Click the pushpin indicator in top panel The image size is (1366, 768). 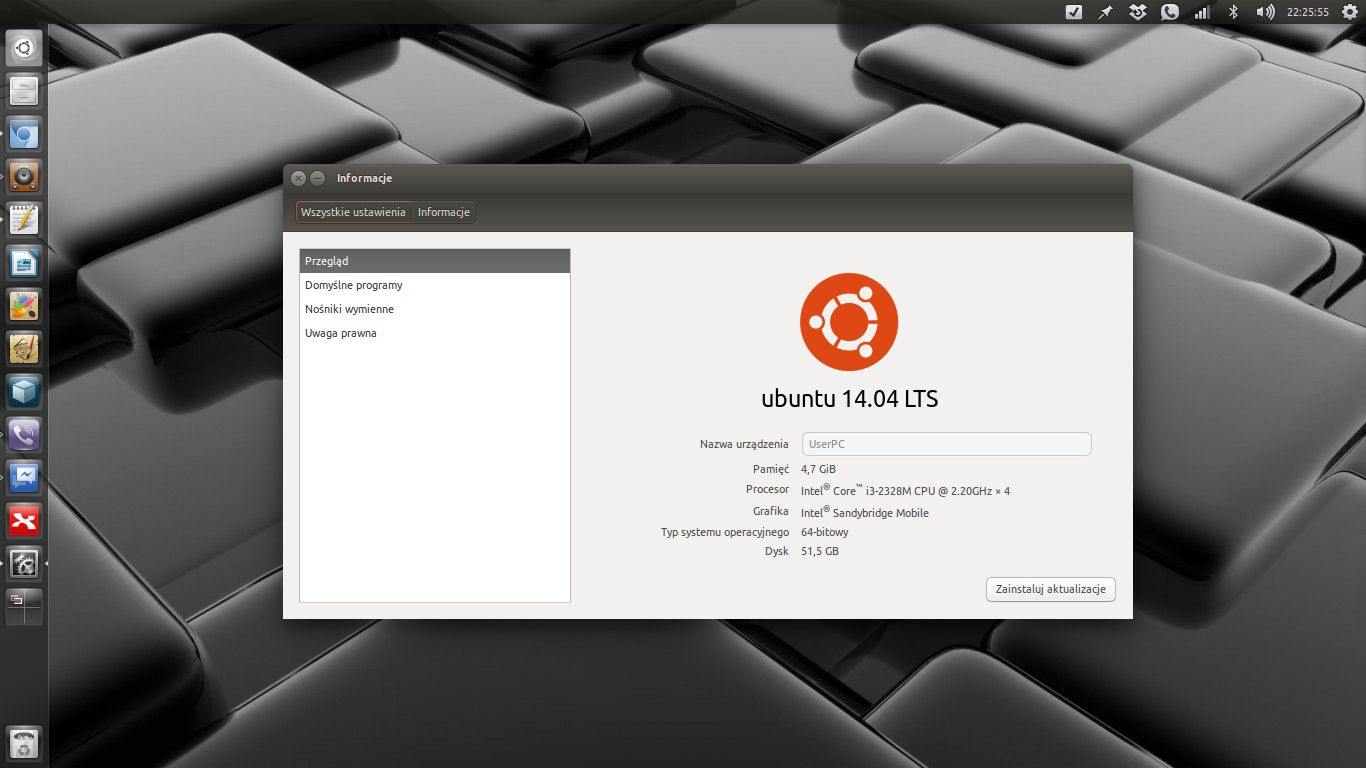(1105, 12)
